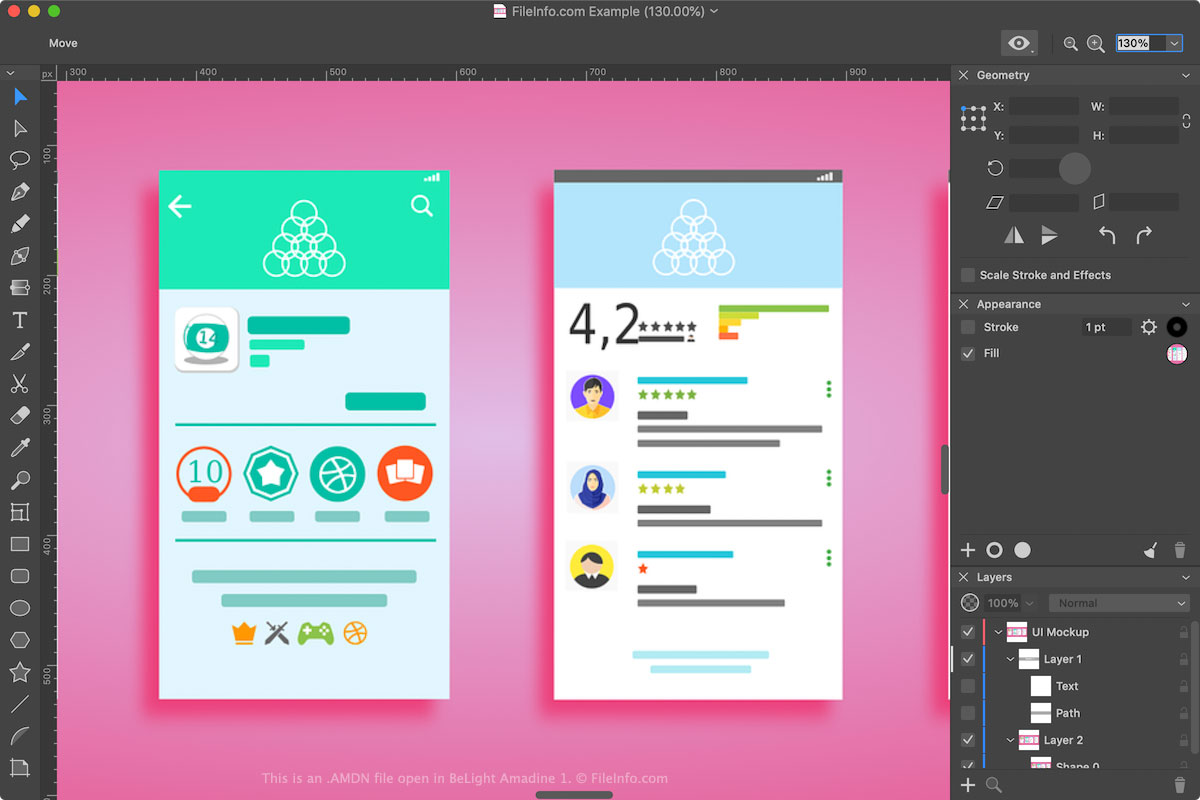Image resolution: width=1200 pixels, height=800 pixels.
Task: Toggle visibility of Layer 1
Action: pos(968,659)
